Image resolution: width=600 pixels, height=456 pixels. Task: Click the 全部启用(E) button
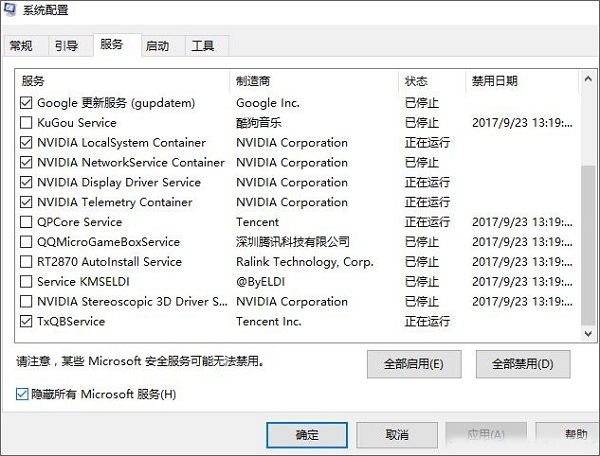pos(414,364)
